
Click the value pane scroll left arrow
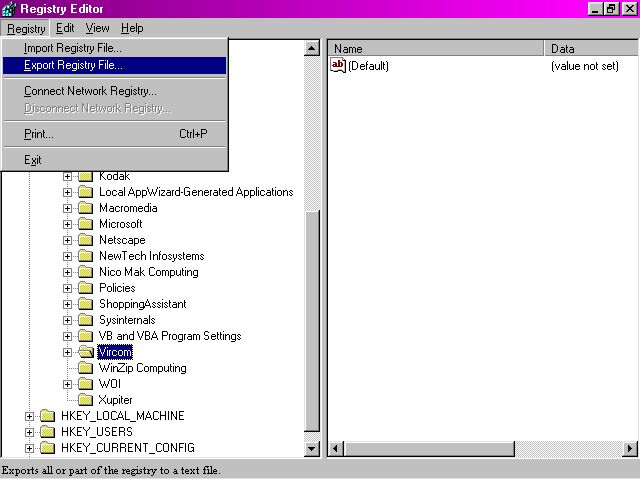click(336, 449)
